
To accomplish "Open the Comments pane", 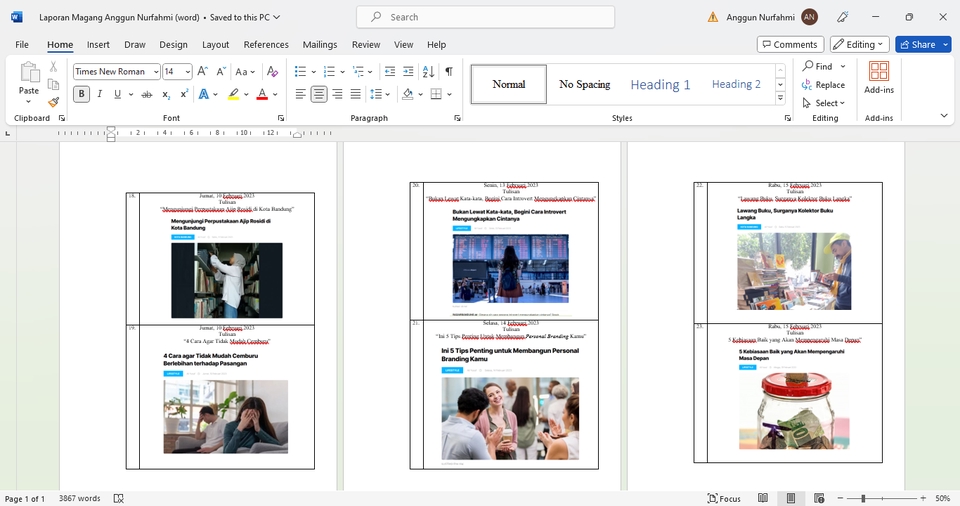I will click(x=790, y=44).
